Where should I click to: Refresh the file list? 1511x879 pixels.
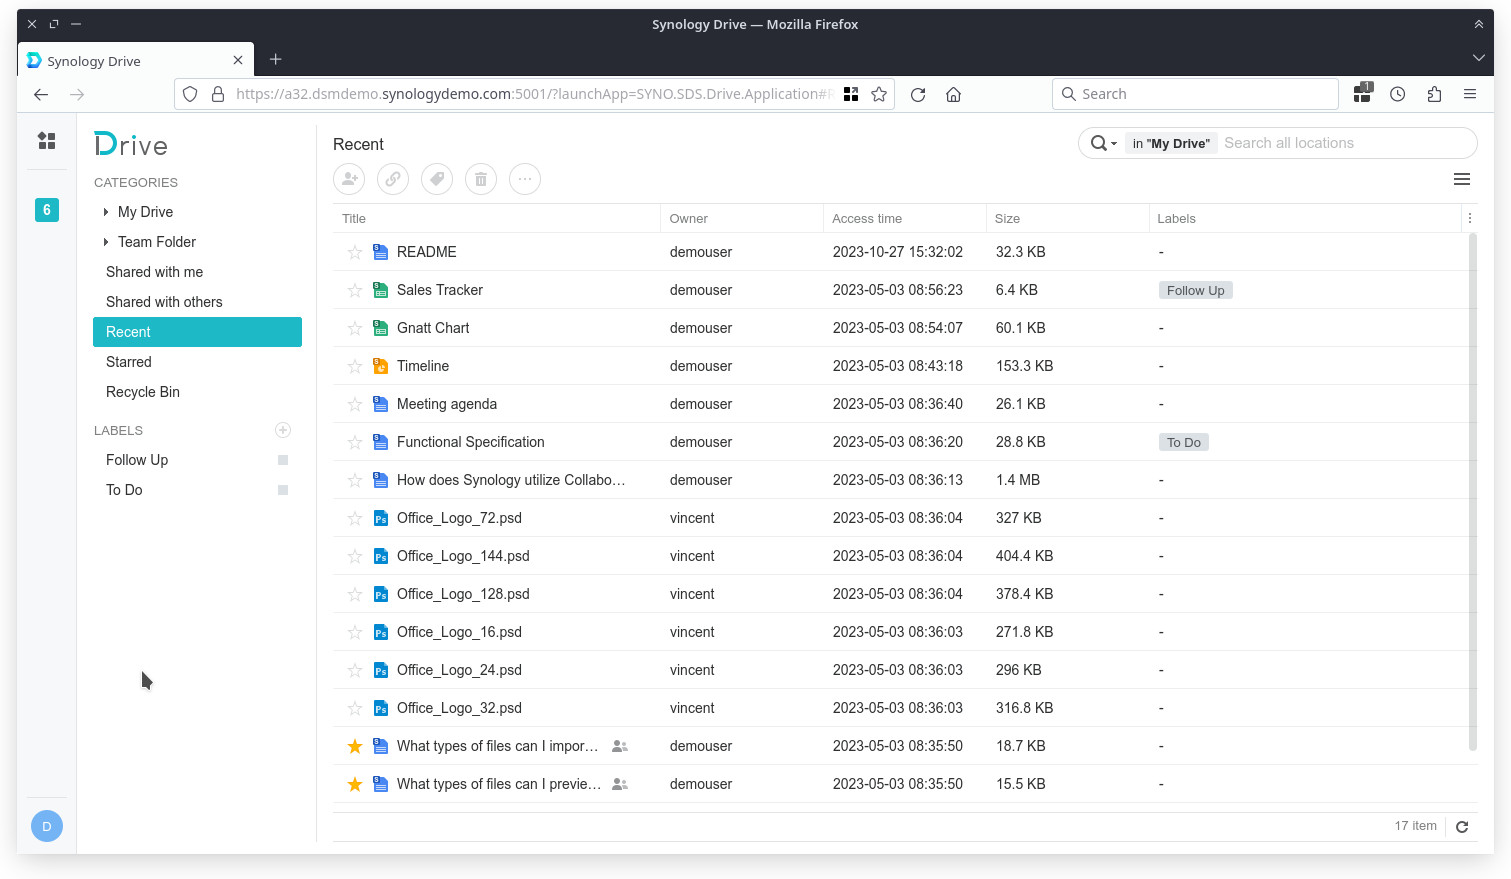1462,827
